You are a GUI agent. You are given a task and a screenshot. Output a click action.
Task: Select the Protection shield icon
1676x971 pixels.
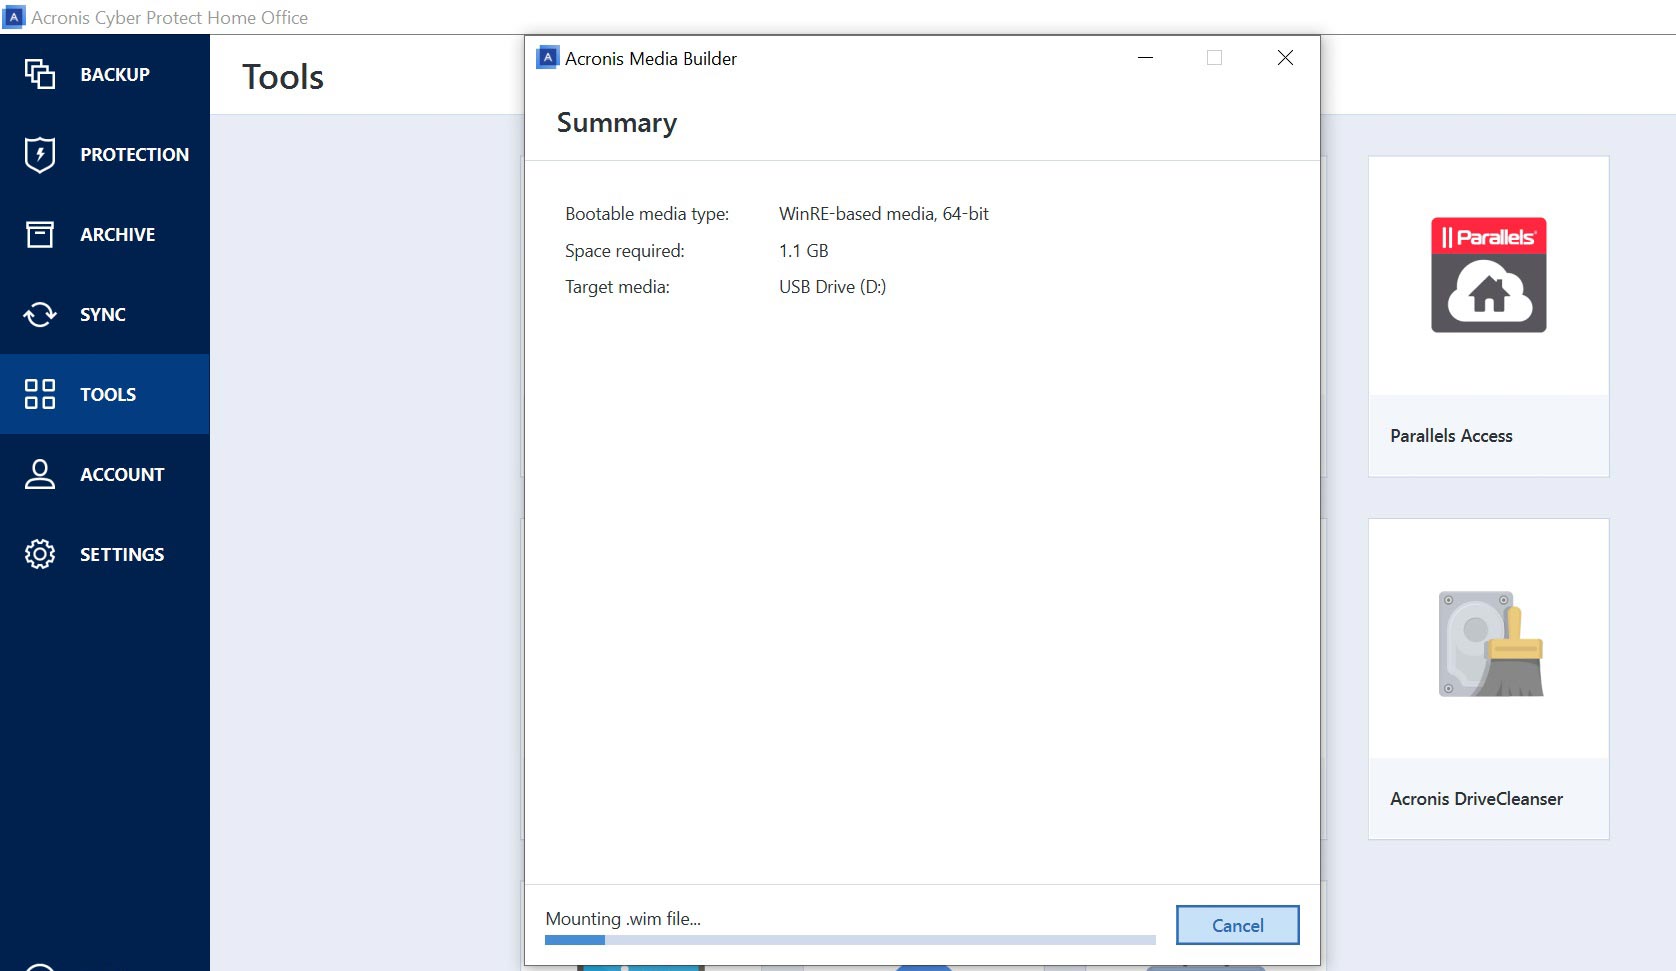click(x=40, y=154)
